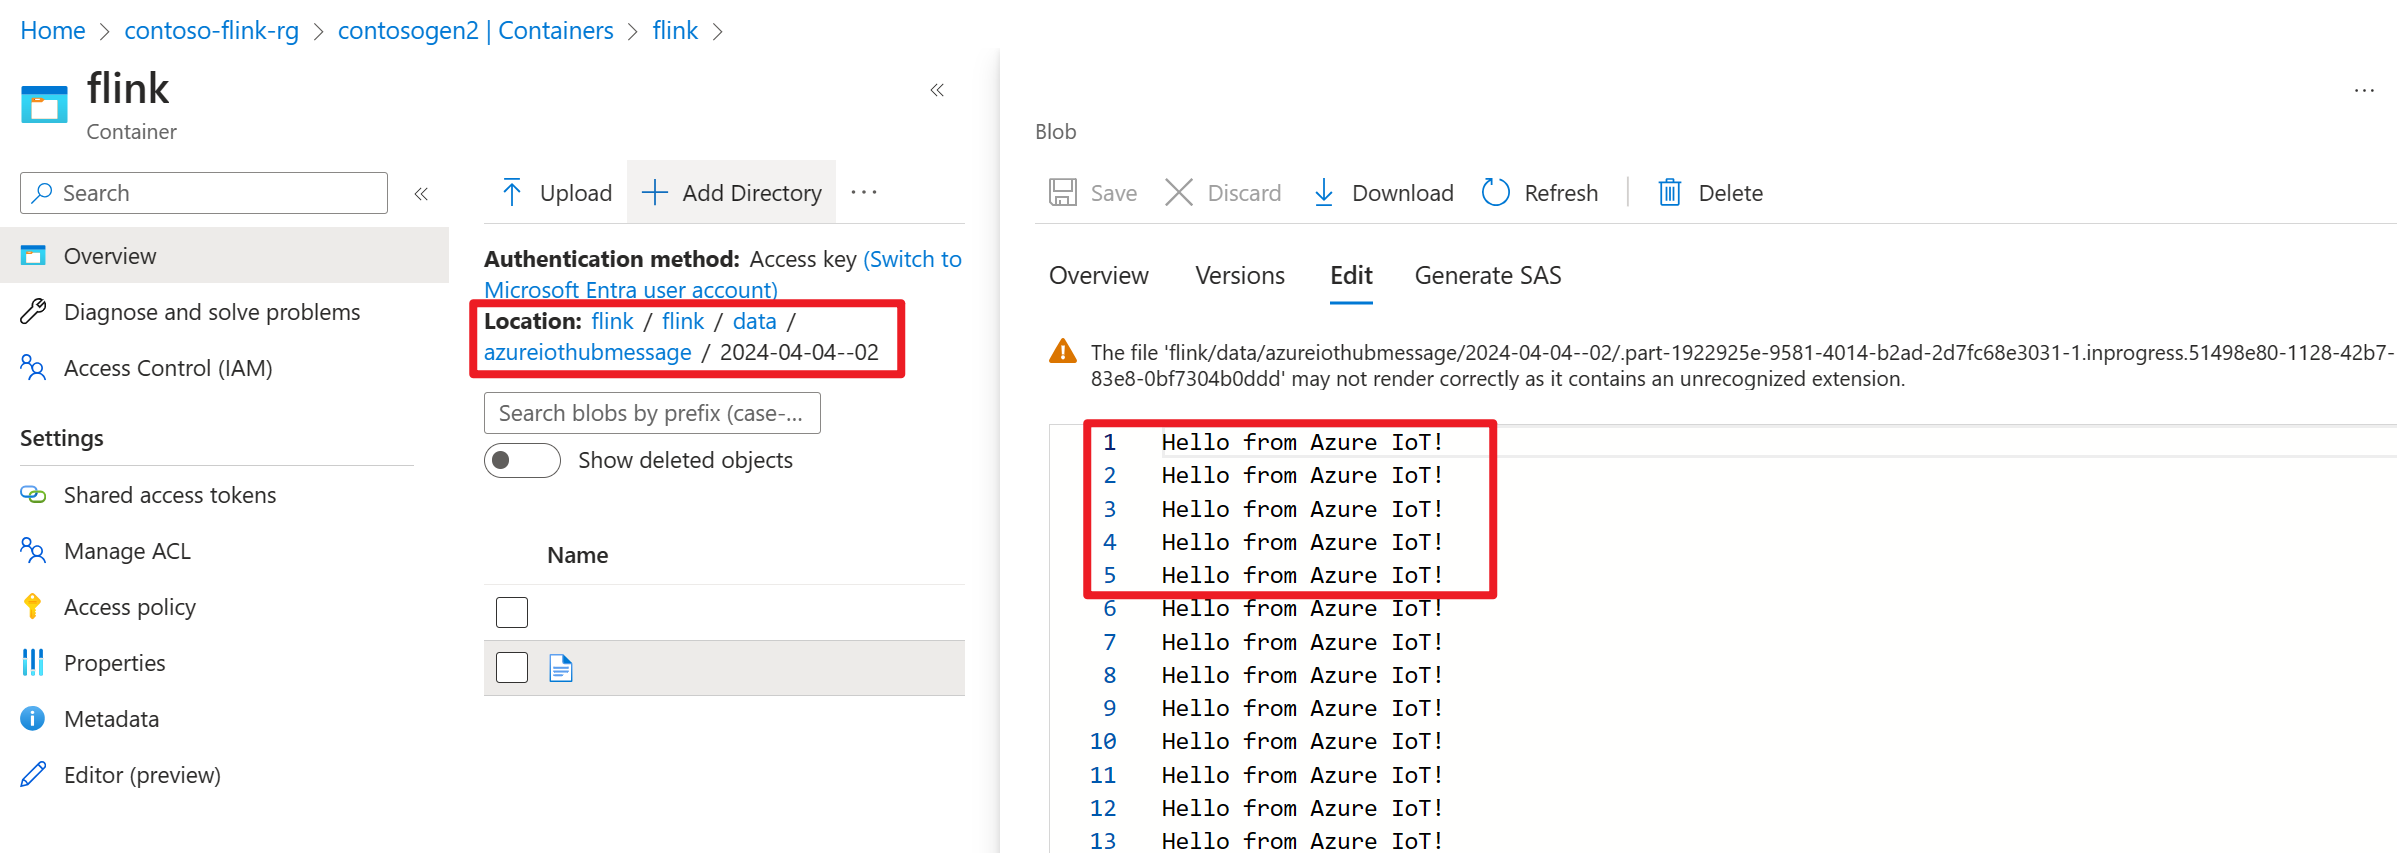This screenshot has height=853, width=2397.
Task: Switch to the Versions tab
Action: pyautogui.click(x=1239, y=275)
